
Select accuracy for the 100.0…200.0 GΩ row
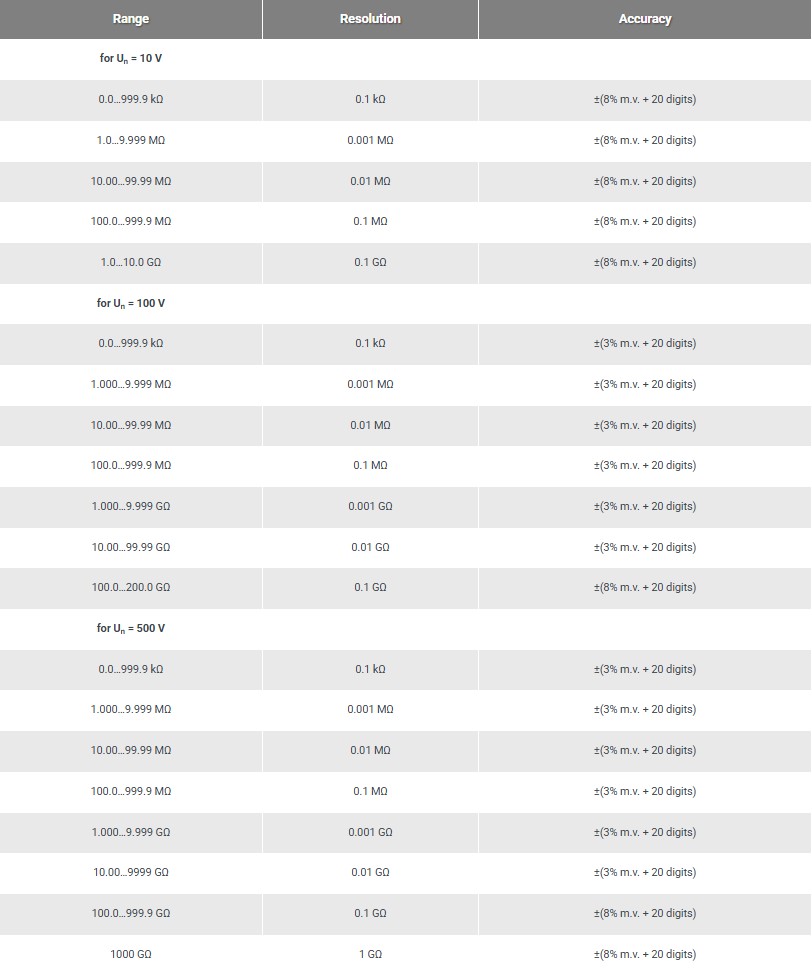[645, 587]
